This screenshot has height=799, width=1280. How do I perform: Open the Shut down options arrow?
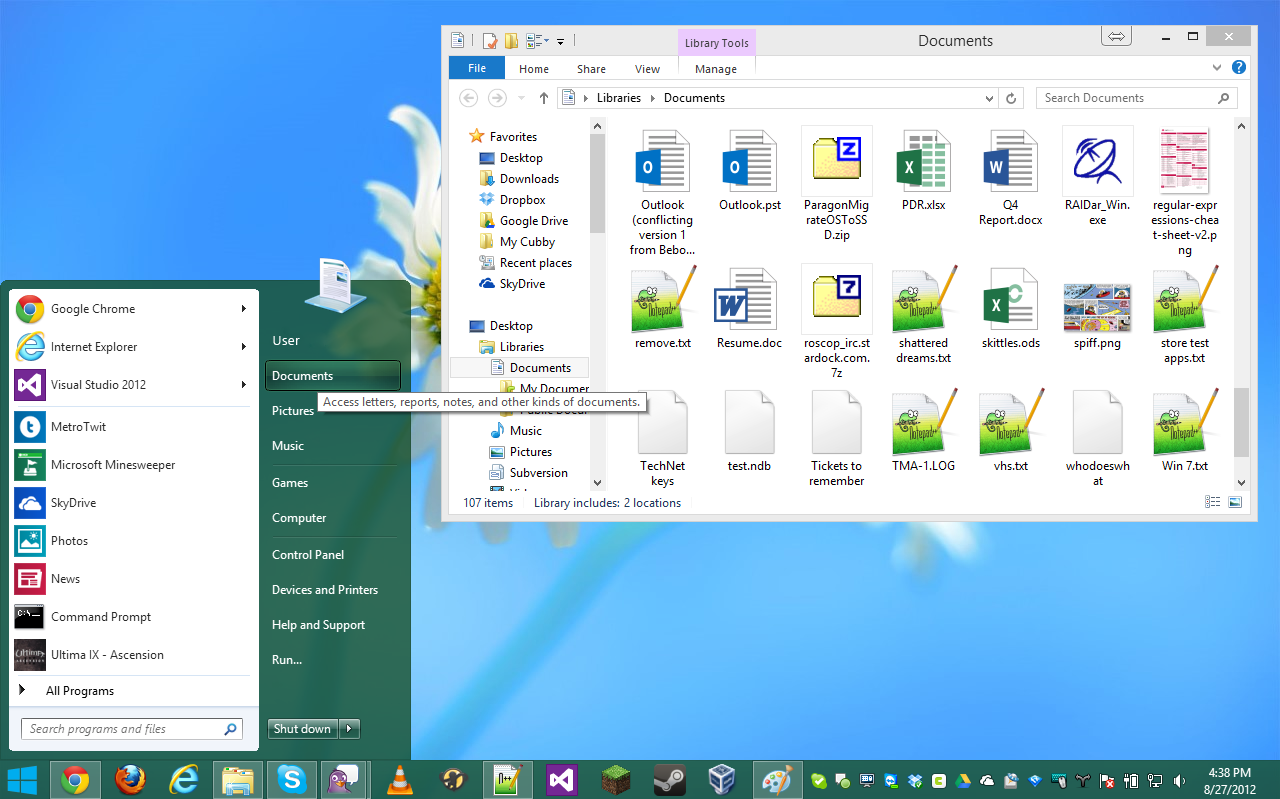click(348, 728)
